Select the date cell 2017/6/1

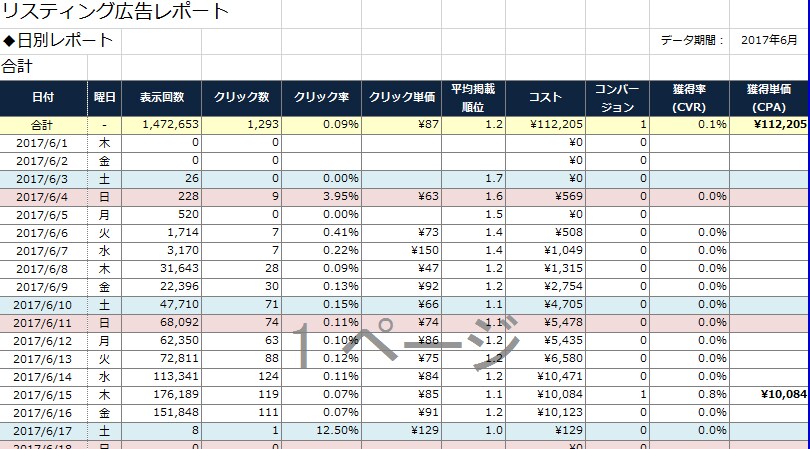click(x=43, y=143)
